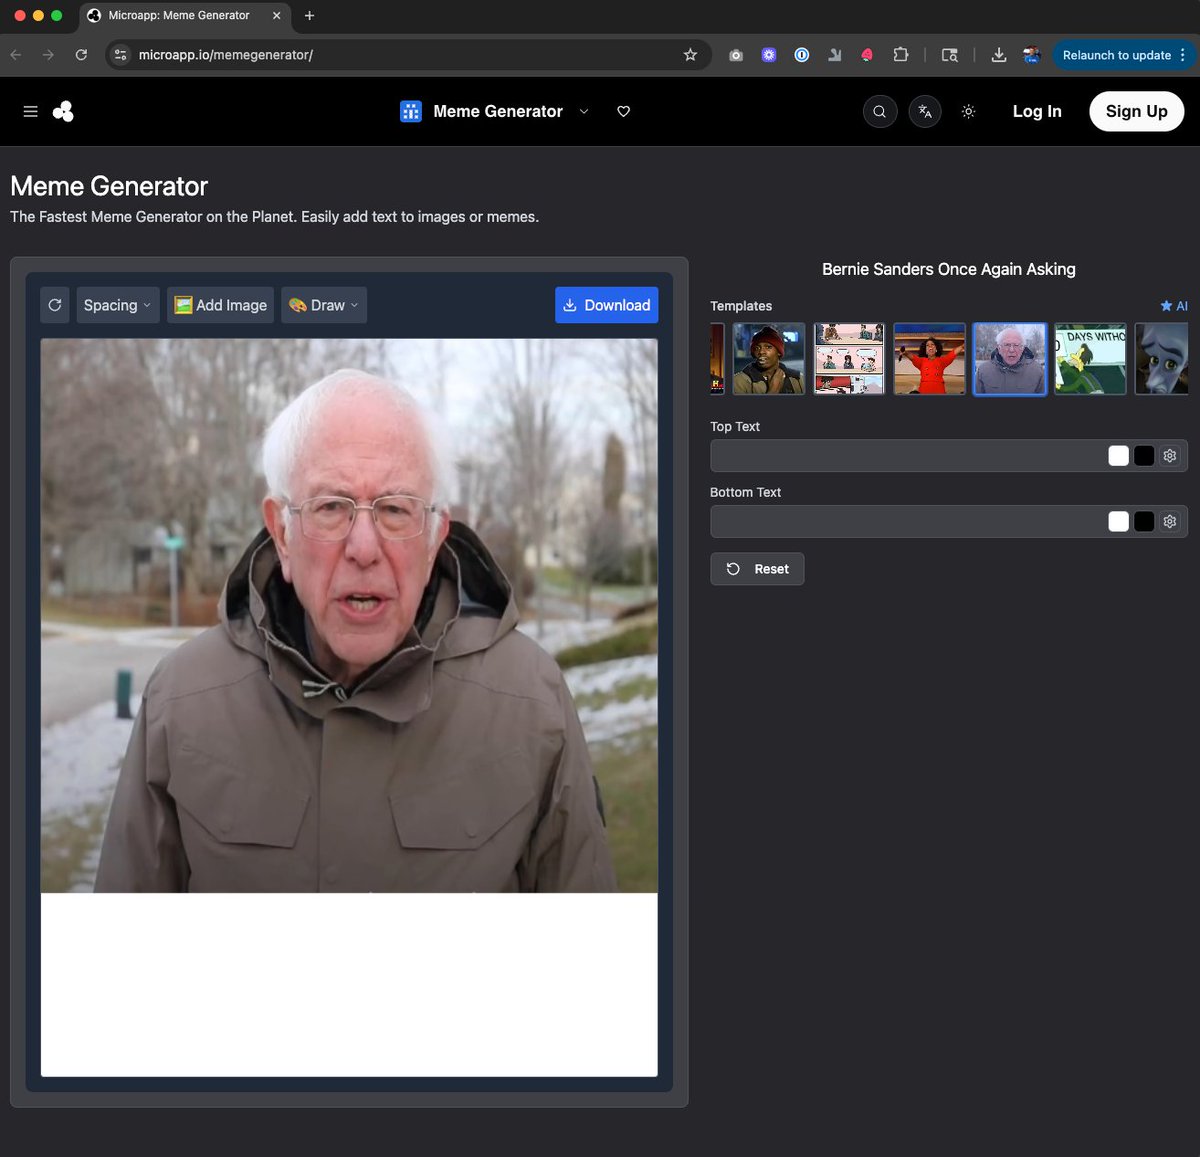Select the black color box for Bottom Text
1200x1157 pixels.
1144,521
